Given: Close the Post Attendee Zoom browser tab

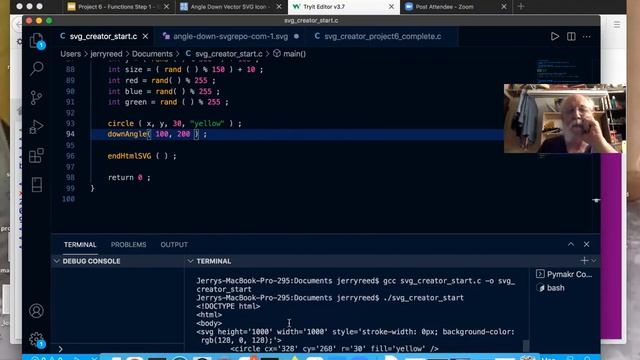Looking at the screenshot, I should 504,7.
